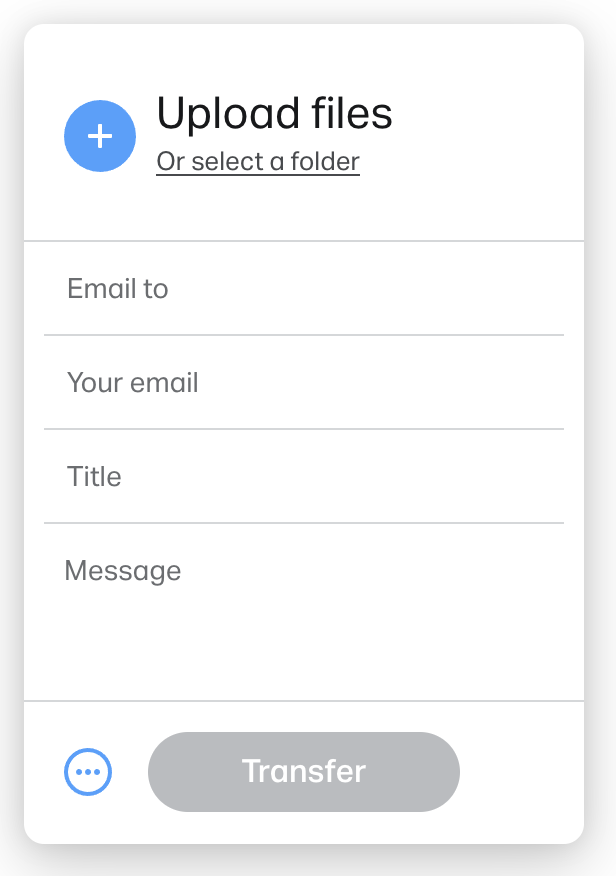Click the white plus sign in the circle
The width and height of the screenshot is (616, 876).
pyautogui.click(x=100, y=136)
